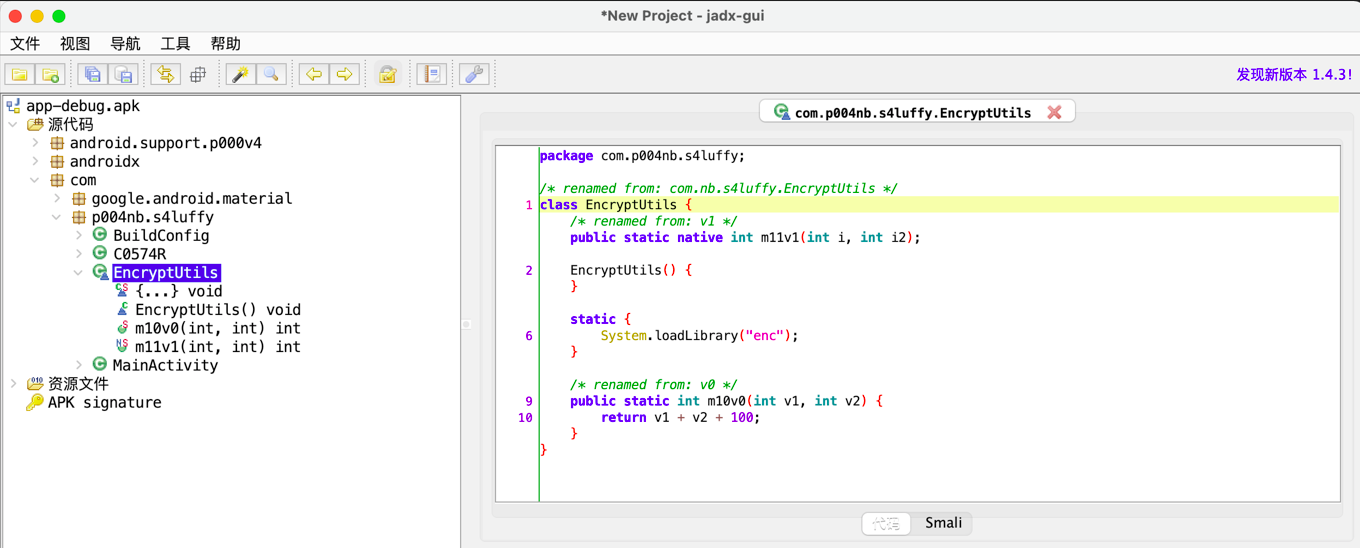The width and height of the screenshot is (1360, 548).
Task: Click the "enc" string in loadLibrary call
Action: click(x=765, y=336)
